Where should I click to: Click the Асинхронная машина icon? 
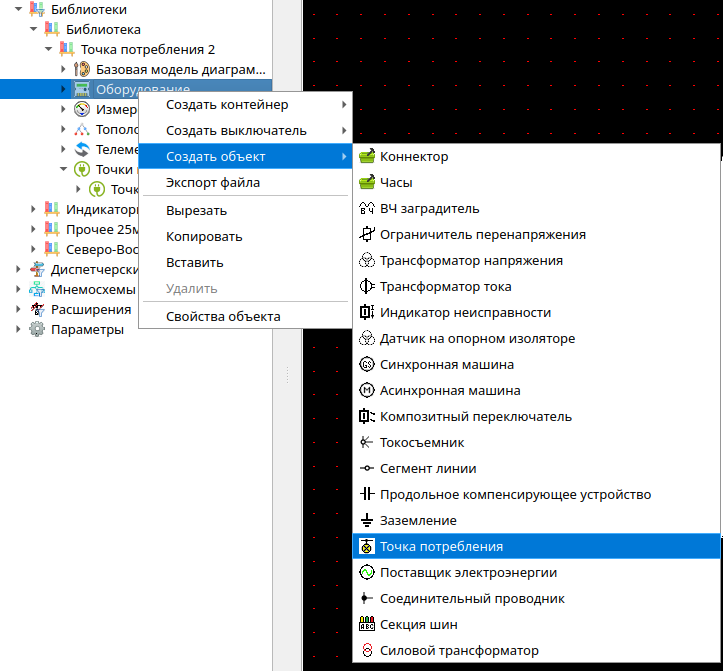tap(367, 390)
